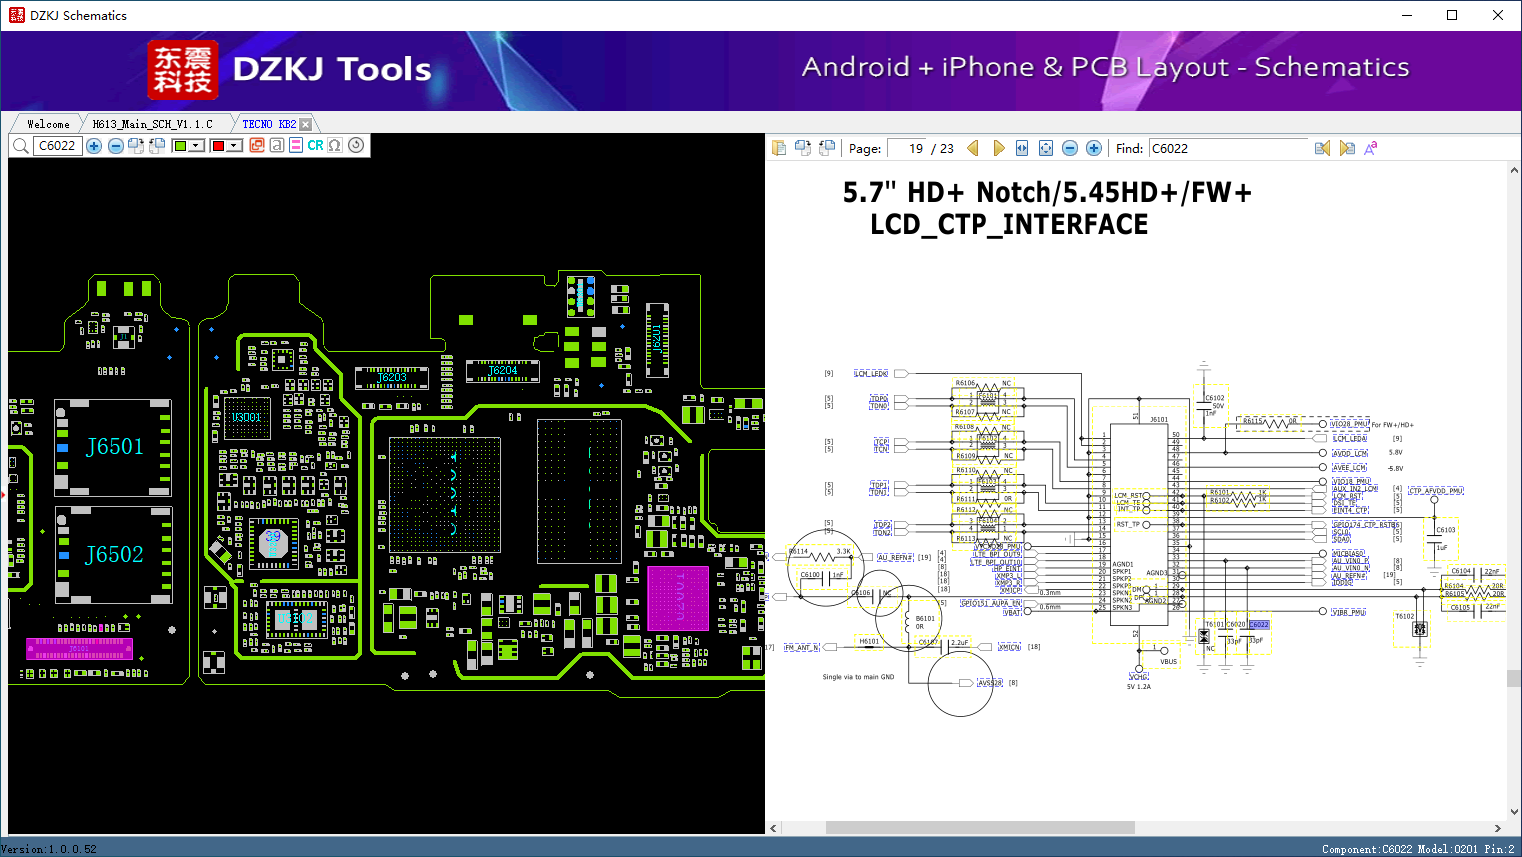Find previous match in schematic

point(1322,148)
